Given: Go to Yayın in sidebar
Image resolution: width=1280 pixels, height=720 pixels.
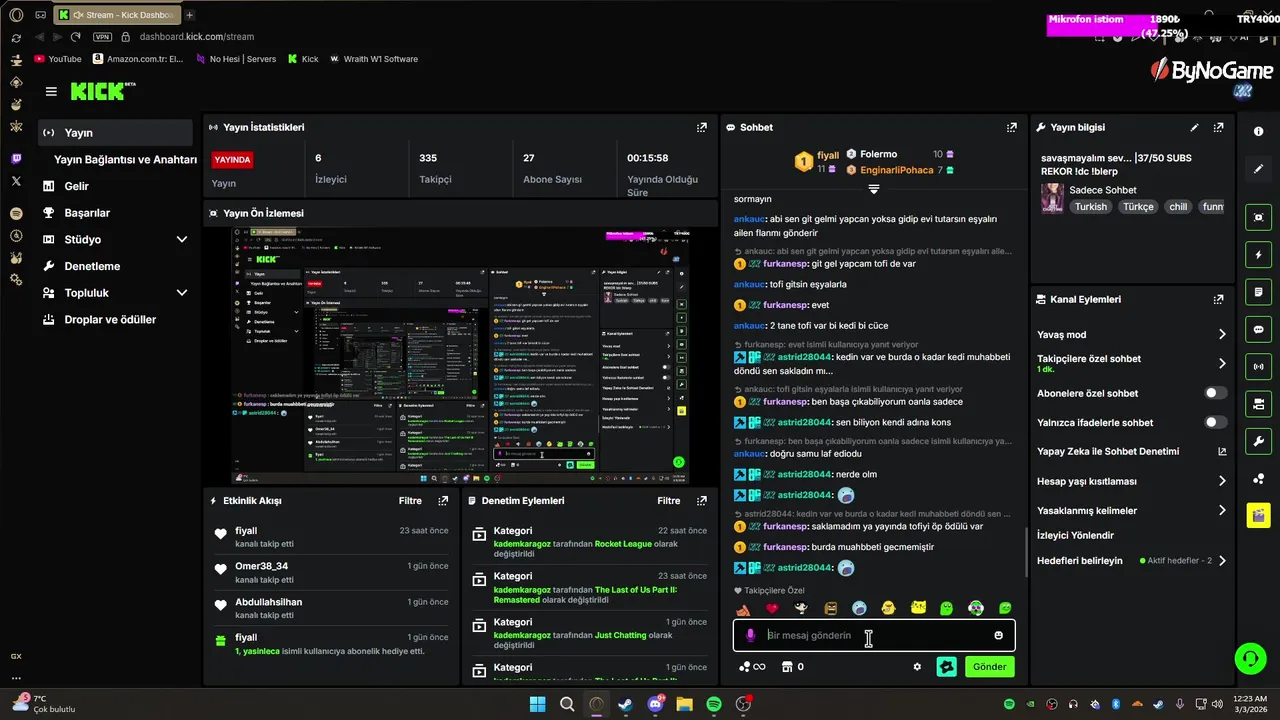Looking at the screenshot, I should (x=115, y=132).
